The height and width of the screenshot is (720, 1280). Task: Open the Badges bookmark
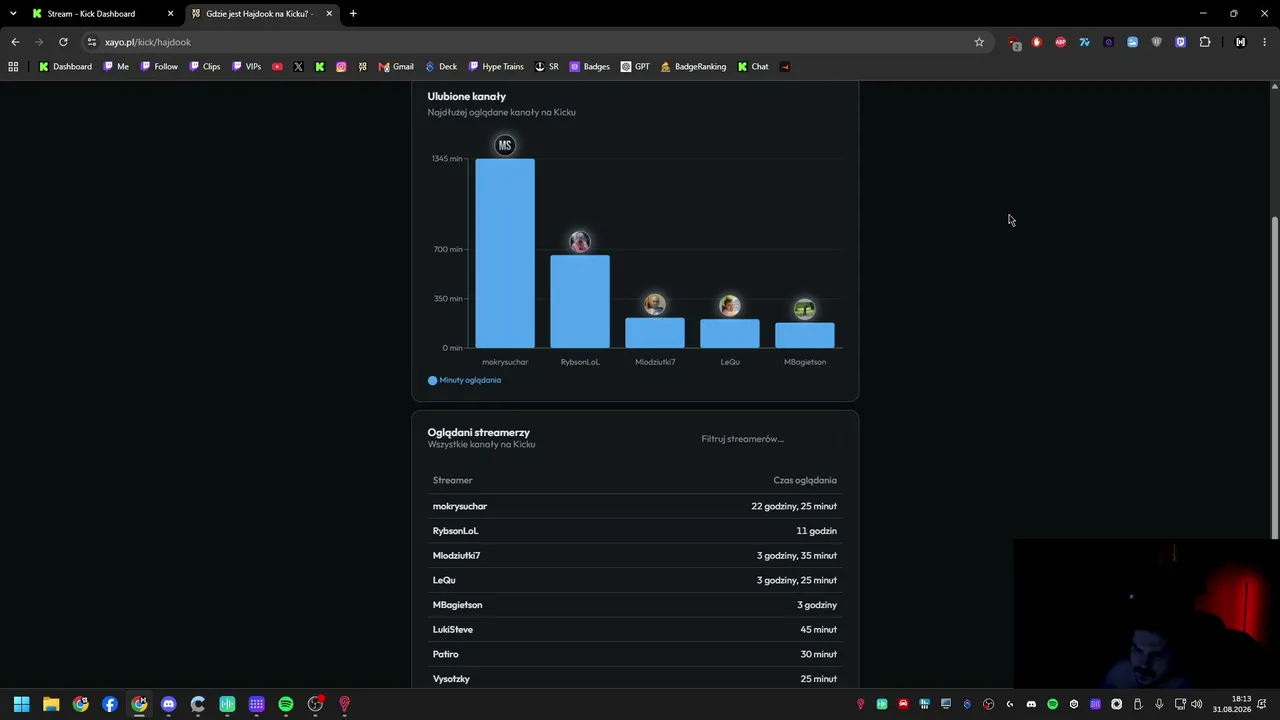pos(590,67)
